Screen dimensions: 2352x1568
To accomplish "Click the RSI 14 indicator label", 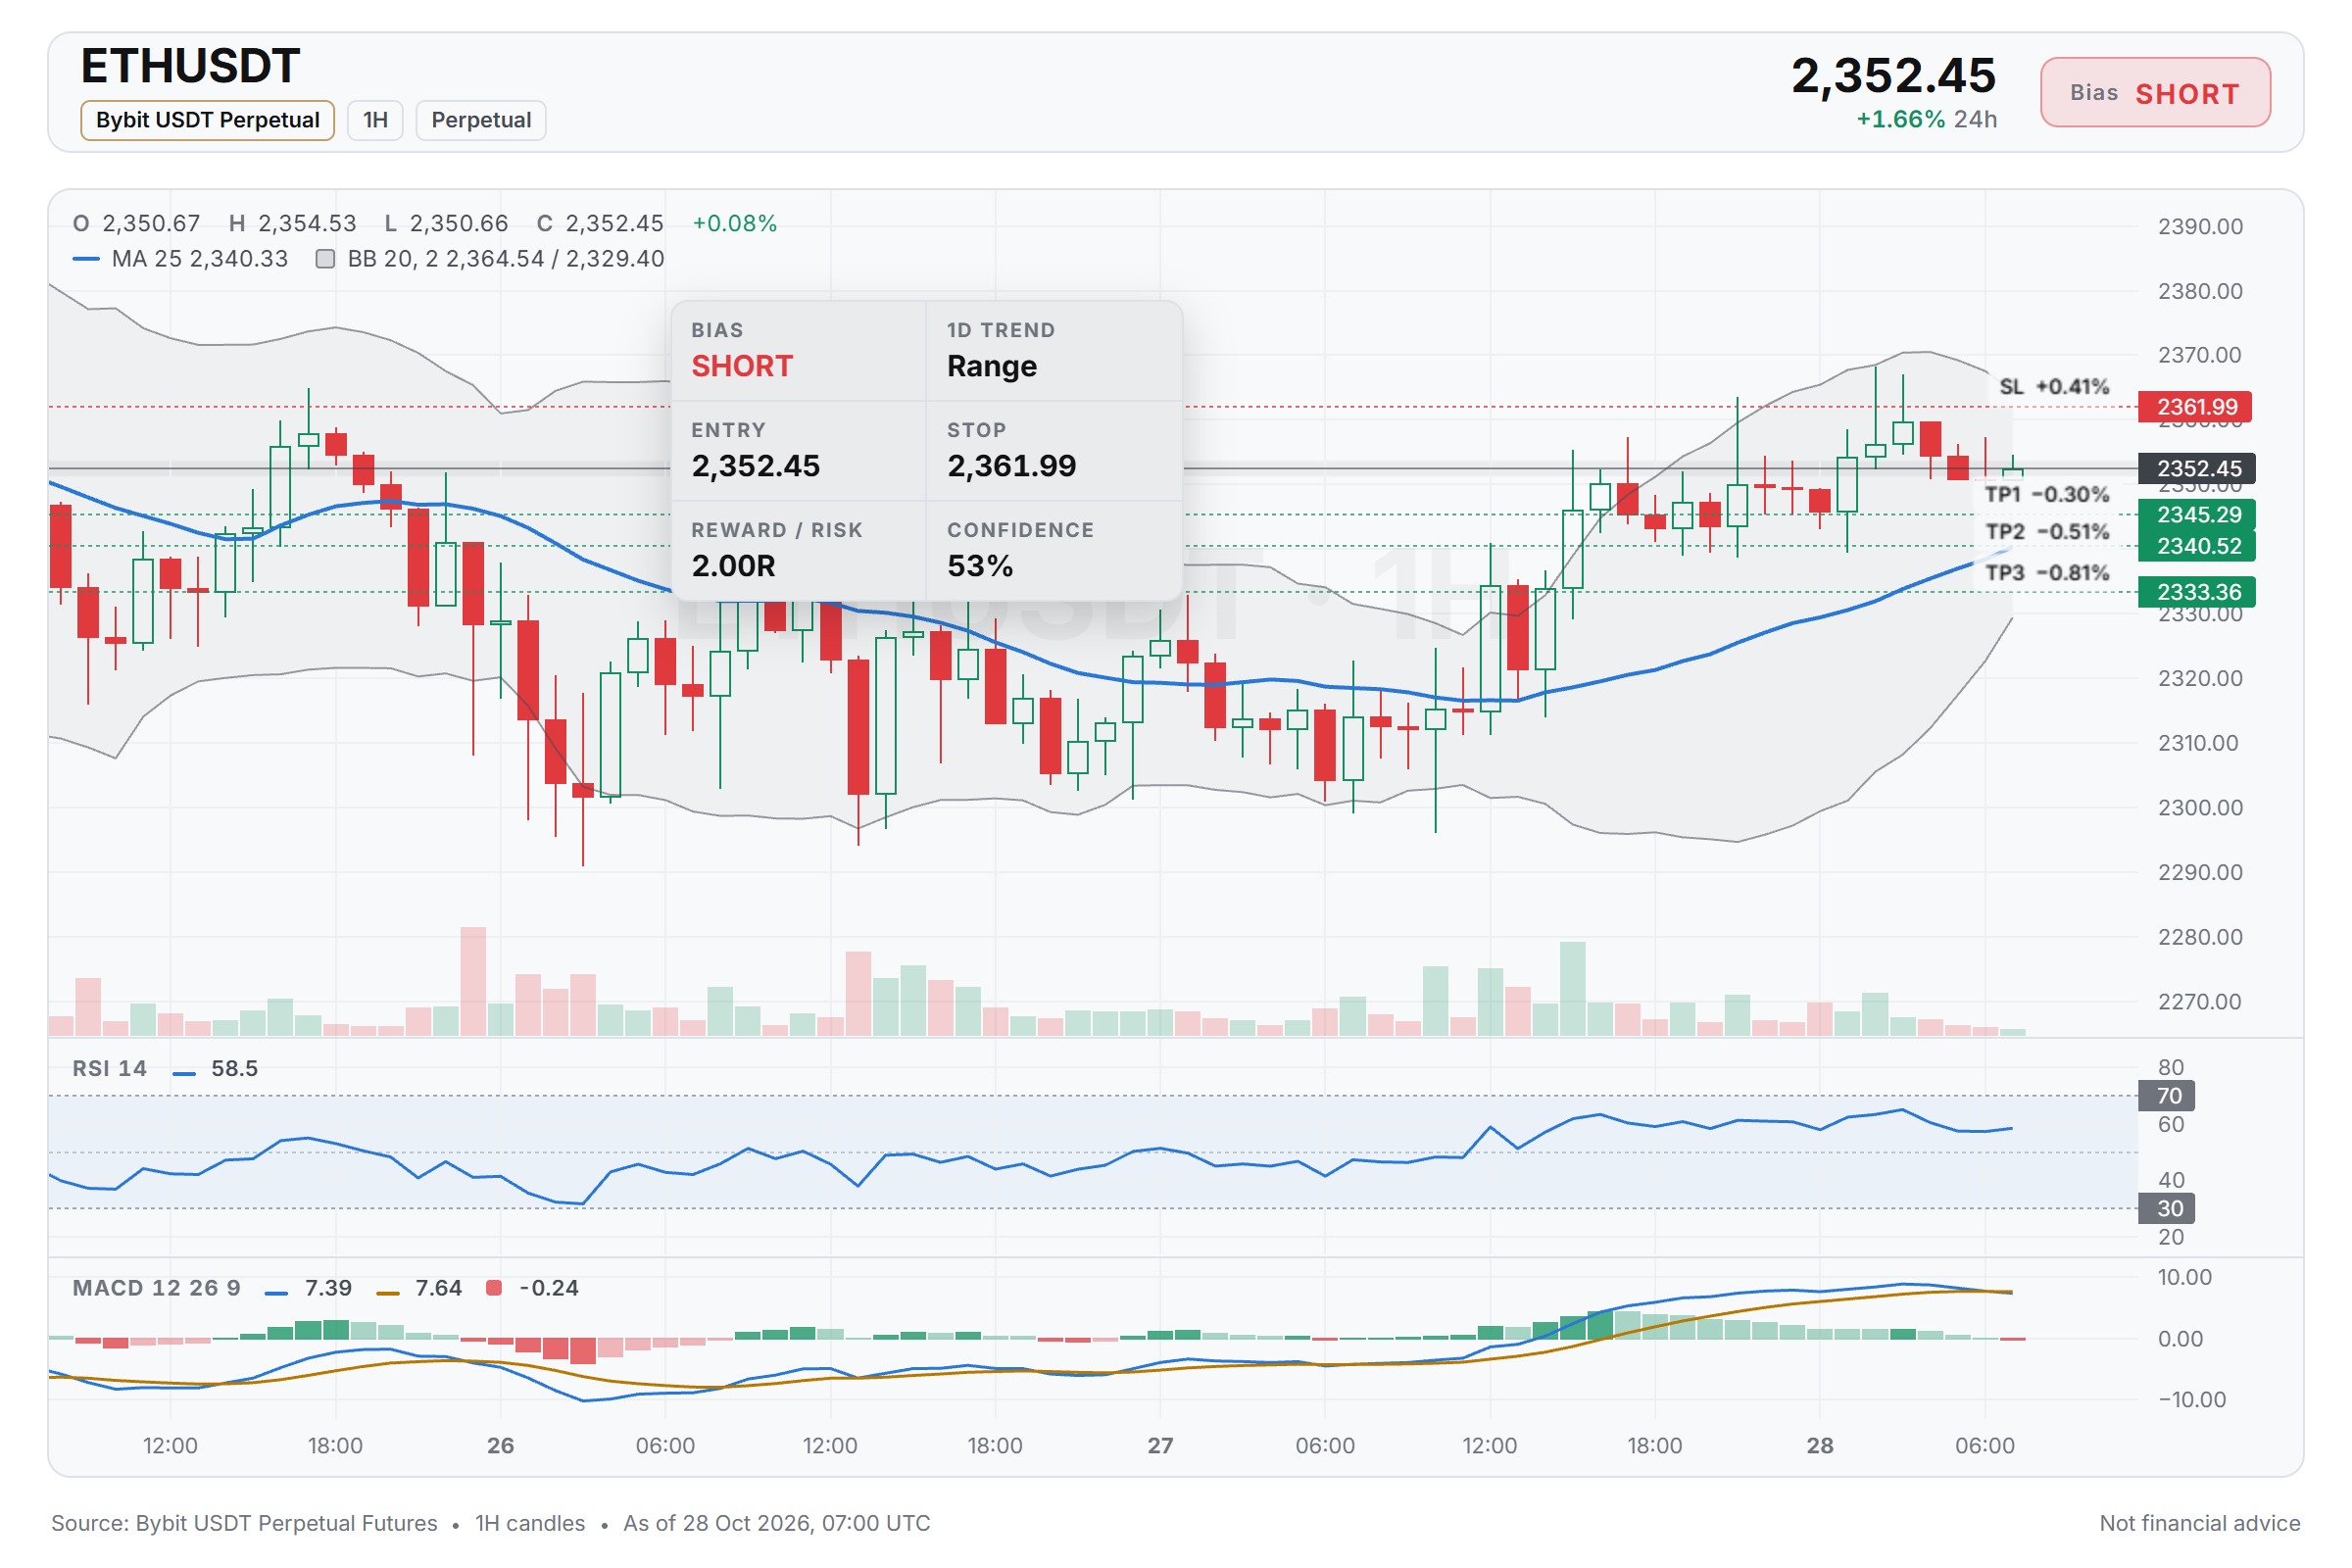I will [110, 1069].
